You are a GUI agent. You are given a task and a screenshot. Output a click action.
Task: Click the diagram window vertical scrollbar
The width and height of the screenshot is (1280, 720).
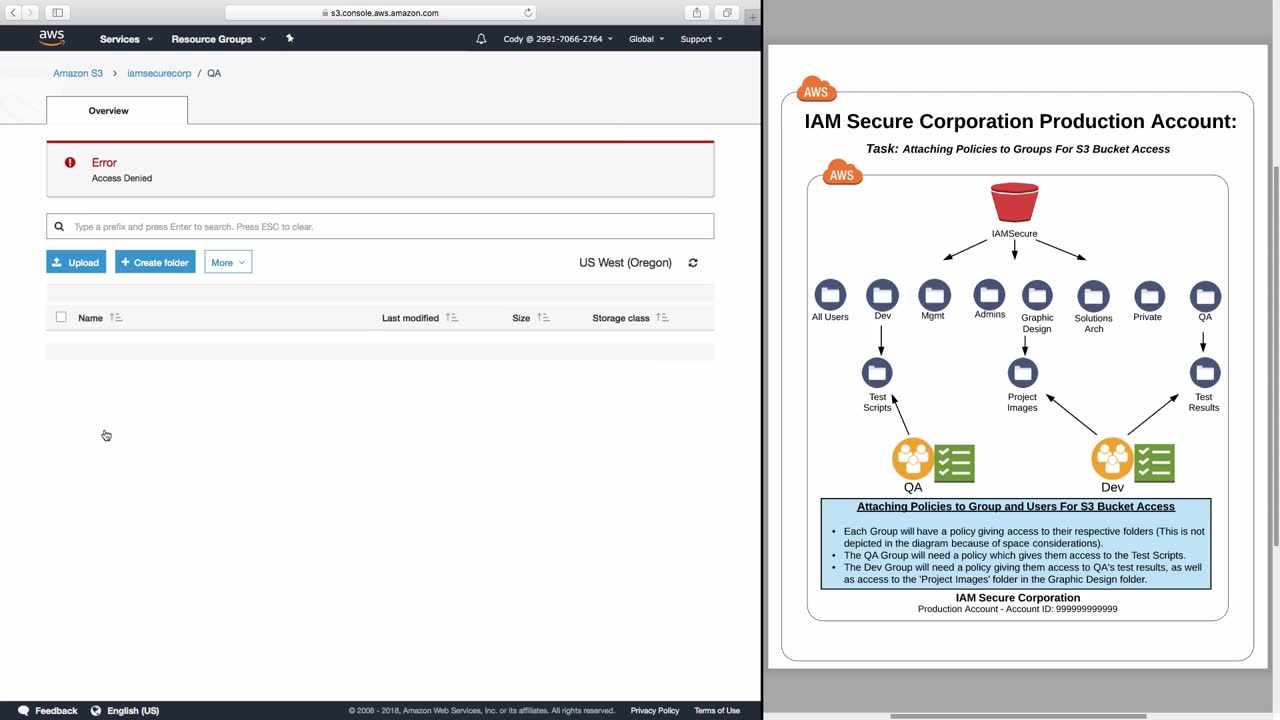pyautogui.click(x=1275, y=355)
